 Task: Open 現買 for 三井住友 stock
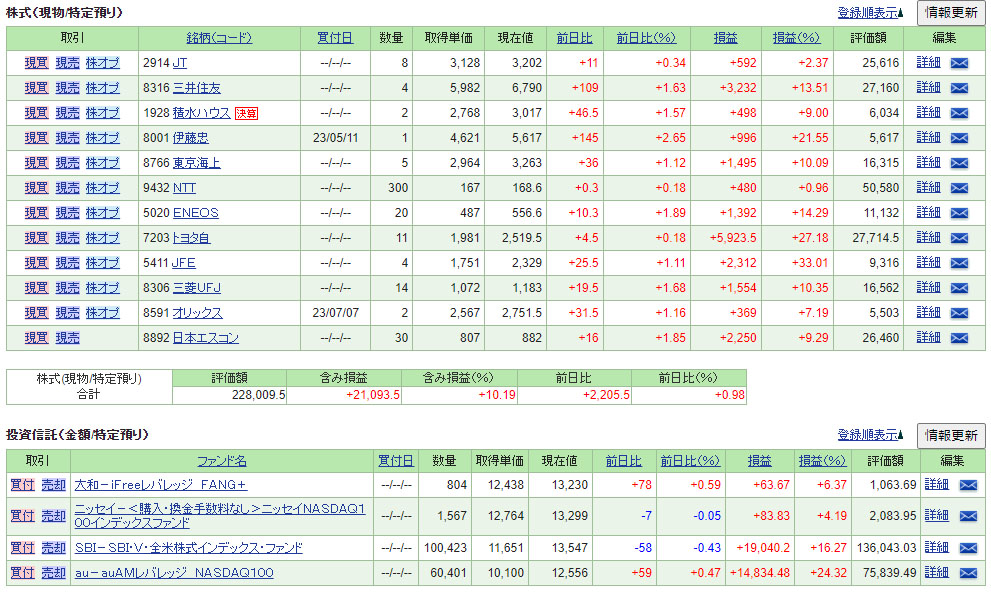point(36,88)
